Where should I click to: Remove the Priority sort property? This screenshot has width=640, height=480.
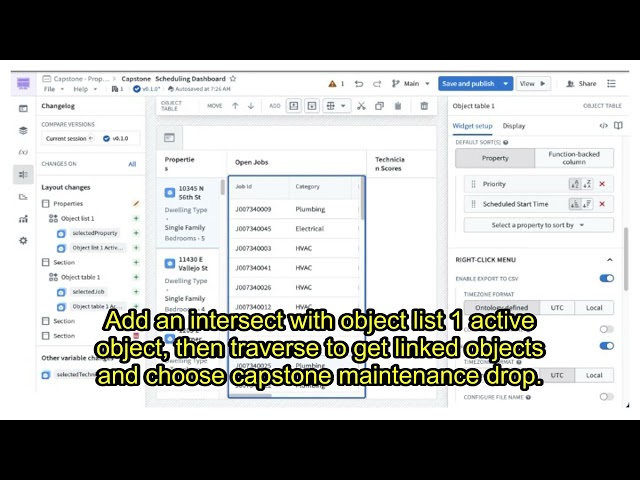pos(602,184)
